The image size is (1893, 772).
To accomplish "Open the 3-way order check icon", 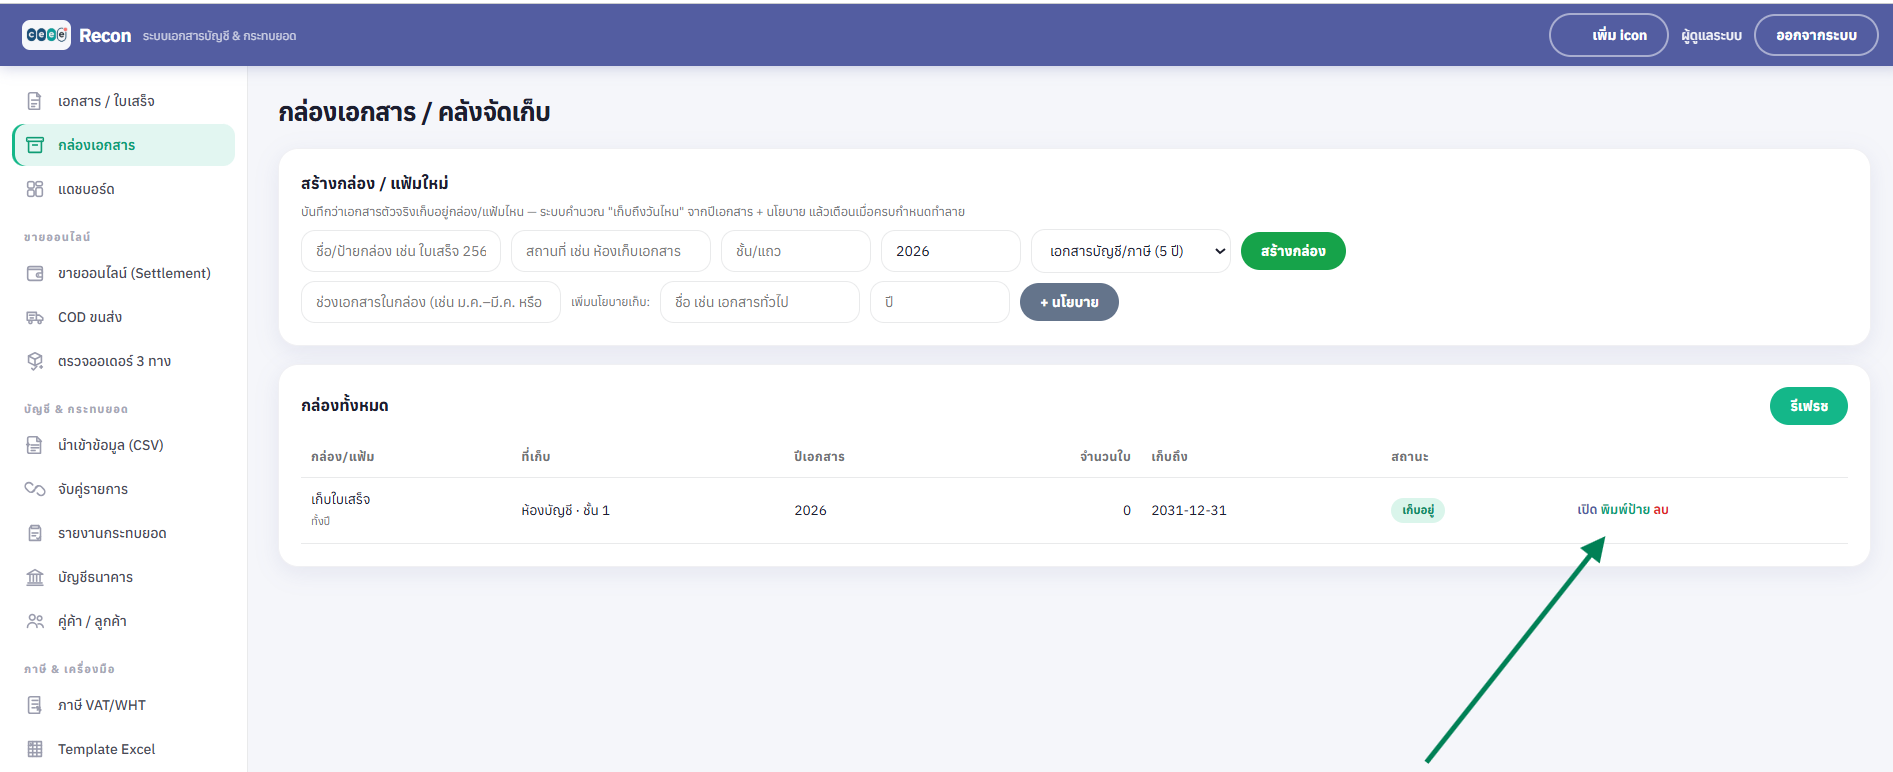I will click(35, 361).
